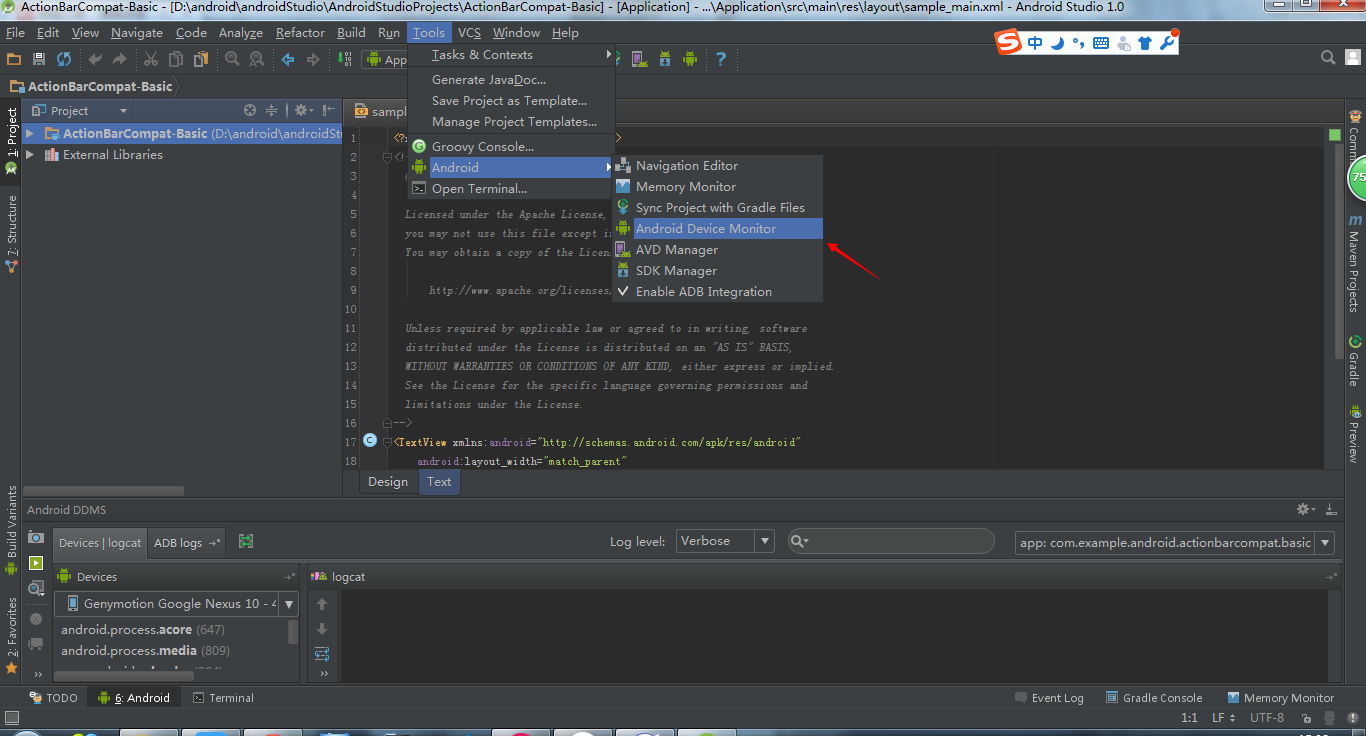Click the Forward navigation arrow
1366x736 pixels.
[313, 60]
